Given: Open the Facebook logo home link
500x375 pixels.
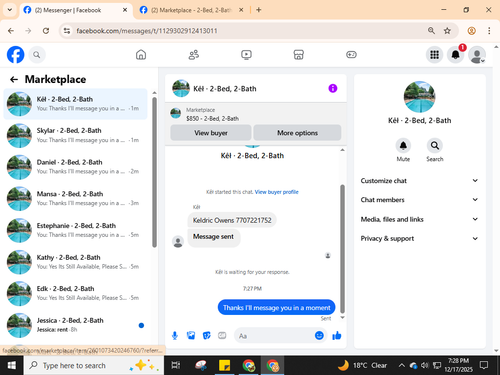Looking at the screenshot, I should (x=16, y=55).
